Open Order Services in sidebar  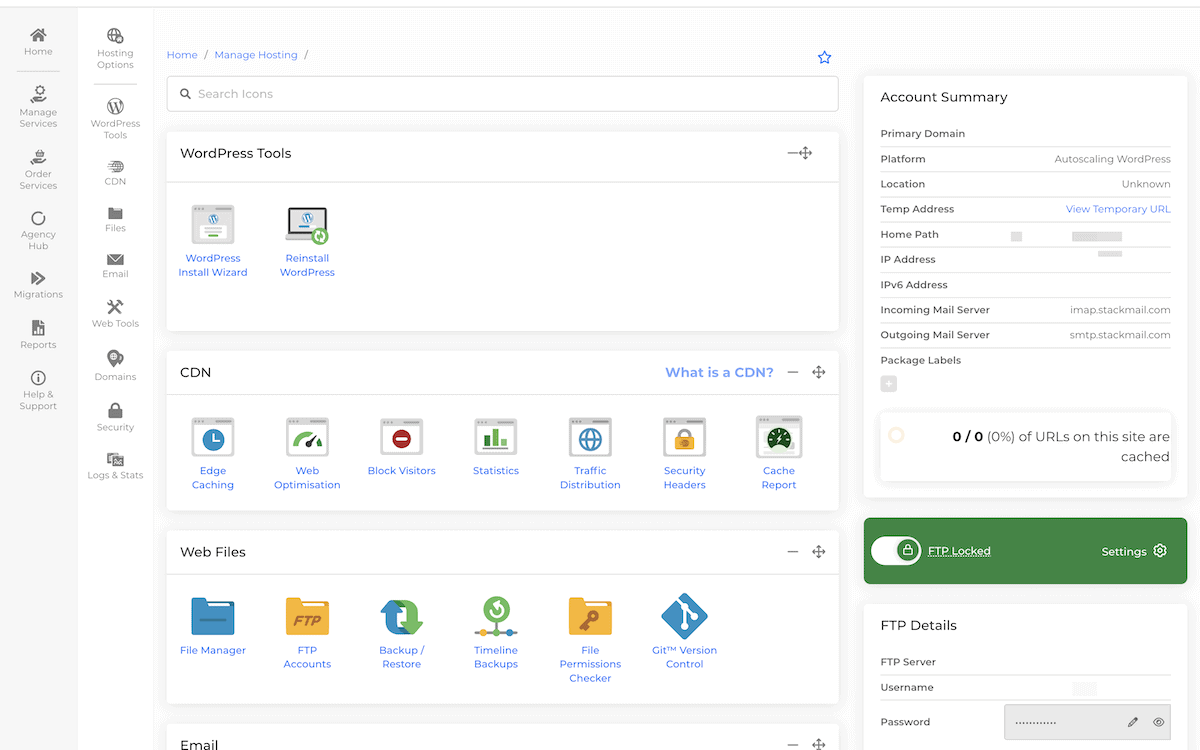click(x=38, y=170)
